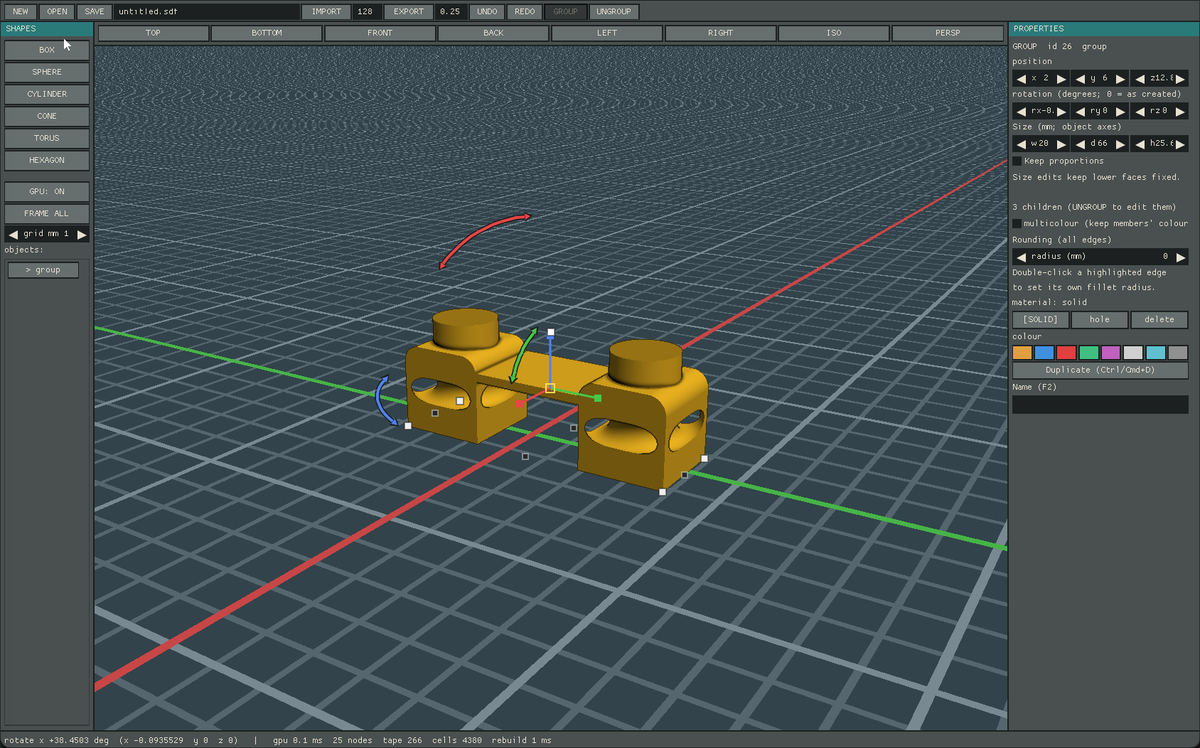Expand the group entry in objects list

coord(44,270)
